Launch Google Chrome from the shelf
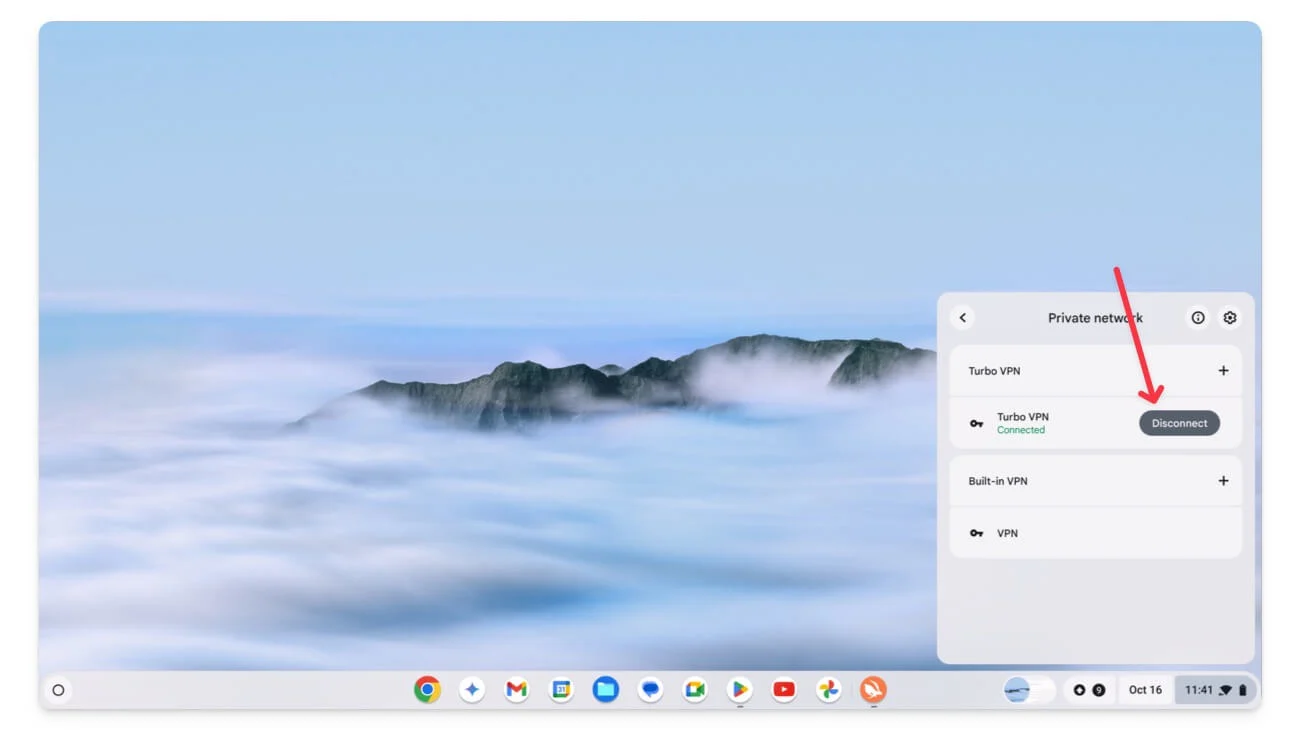Screen dimensions: 1300x731 (428, 689)
